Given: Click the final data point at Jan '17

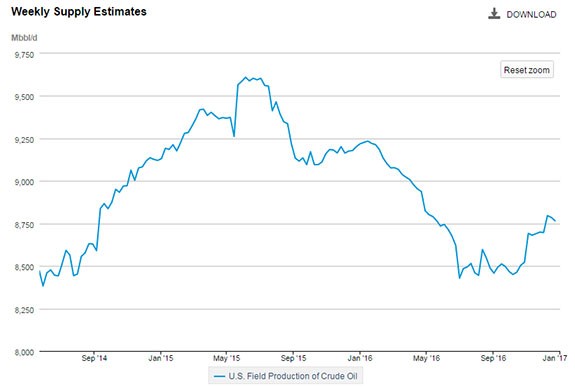Looking at the screenshot, I should [556, 221].
